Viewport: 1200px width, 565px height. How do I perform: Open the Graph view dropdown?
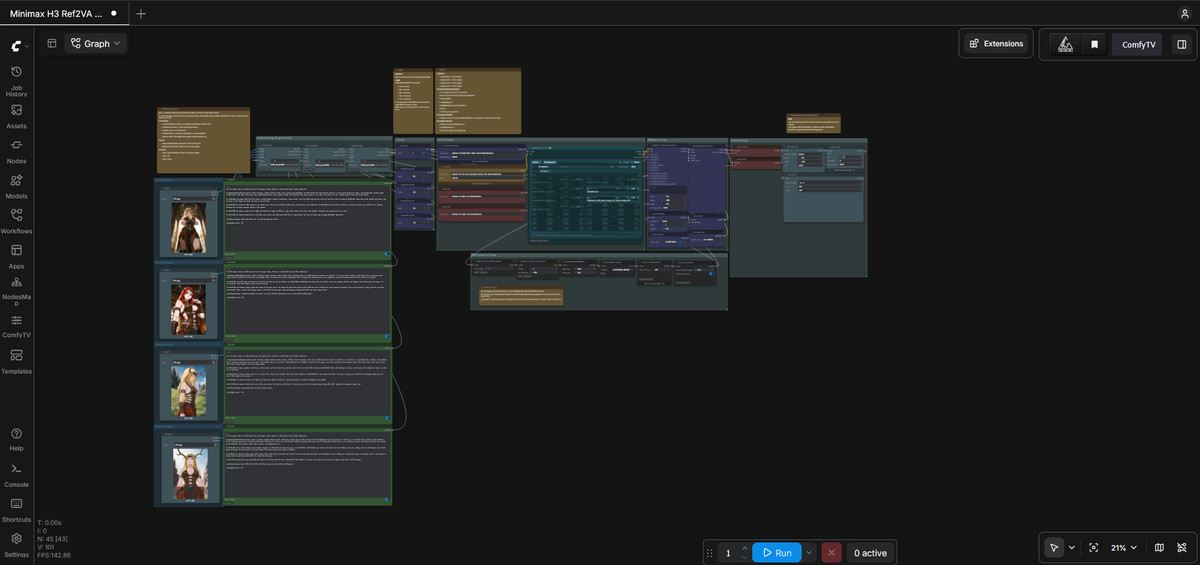coord(96,43)
